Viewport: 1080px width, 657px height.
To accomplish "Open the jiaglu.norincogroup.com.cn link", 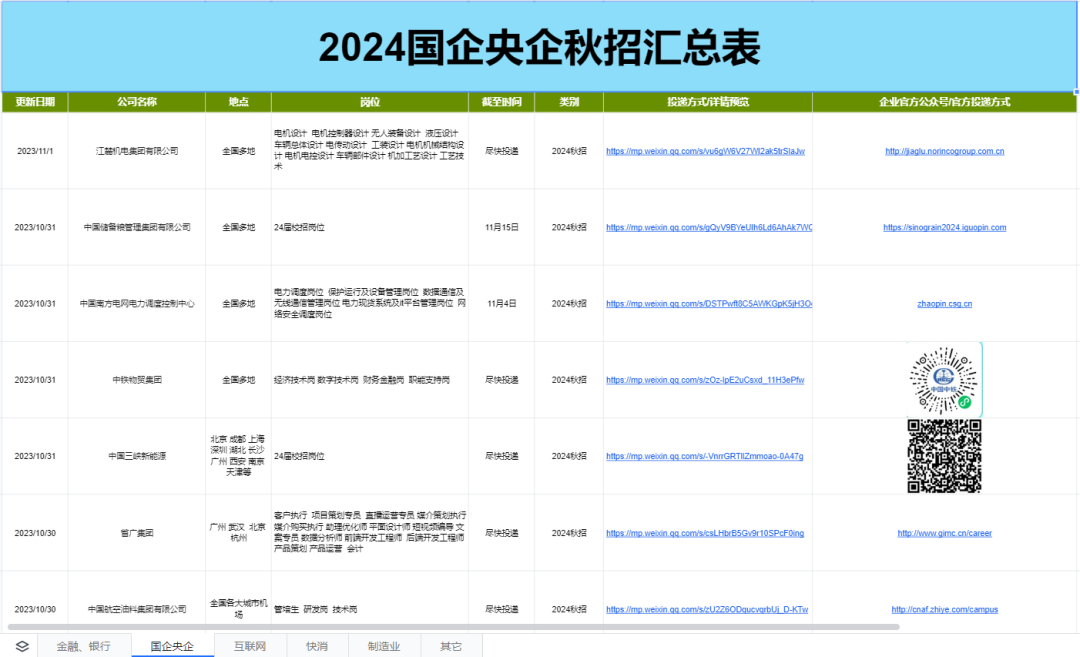I will pyautogui.click(x=944, y=151).
